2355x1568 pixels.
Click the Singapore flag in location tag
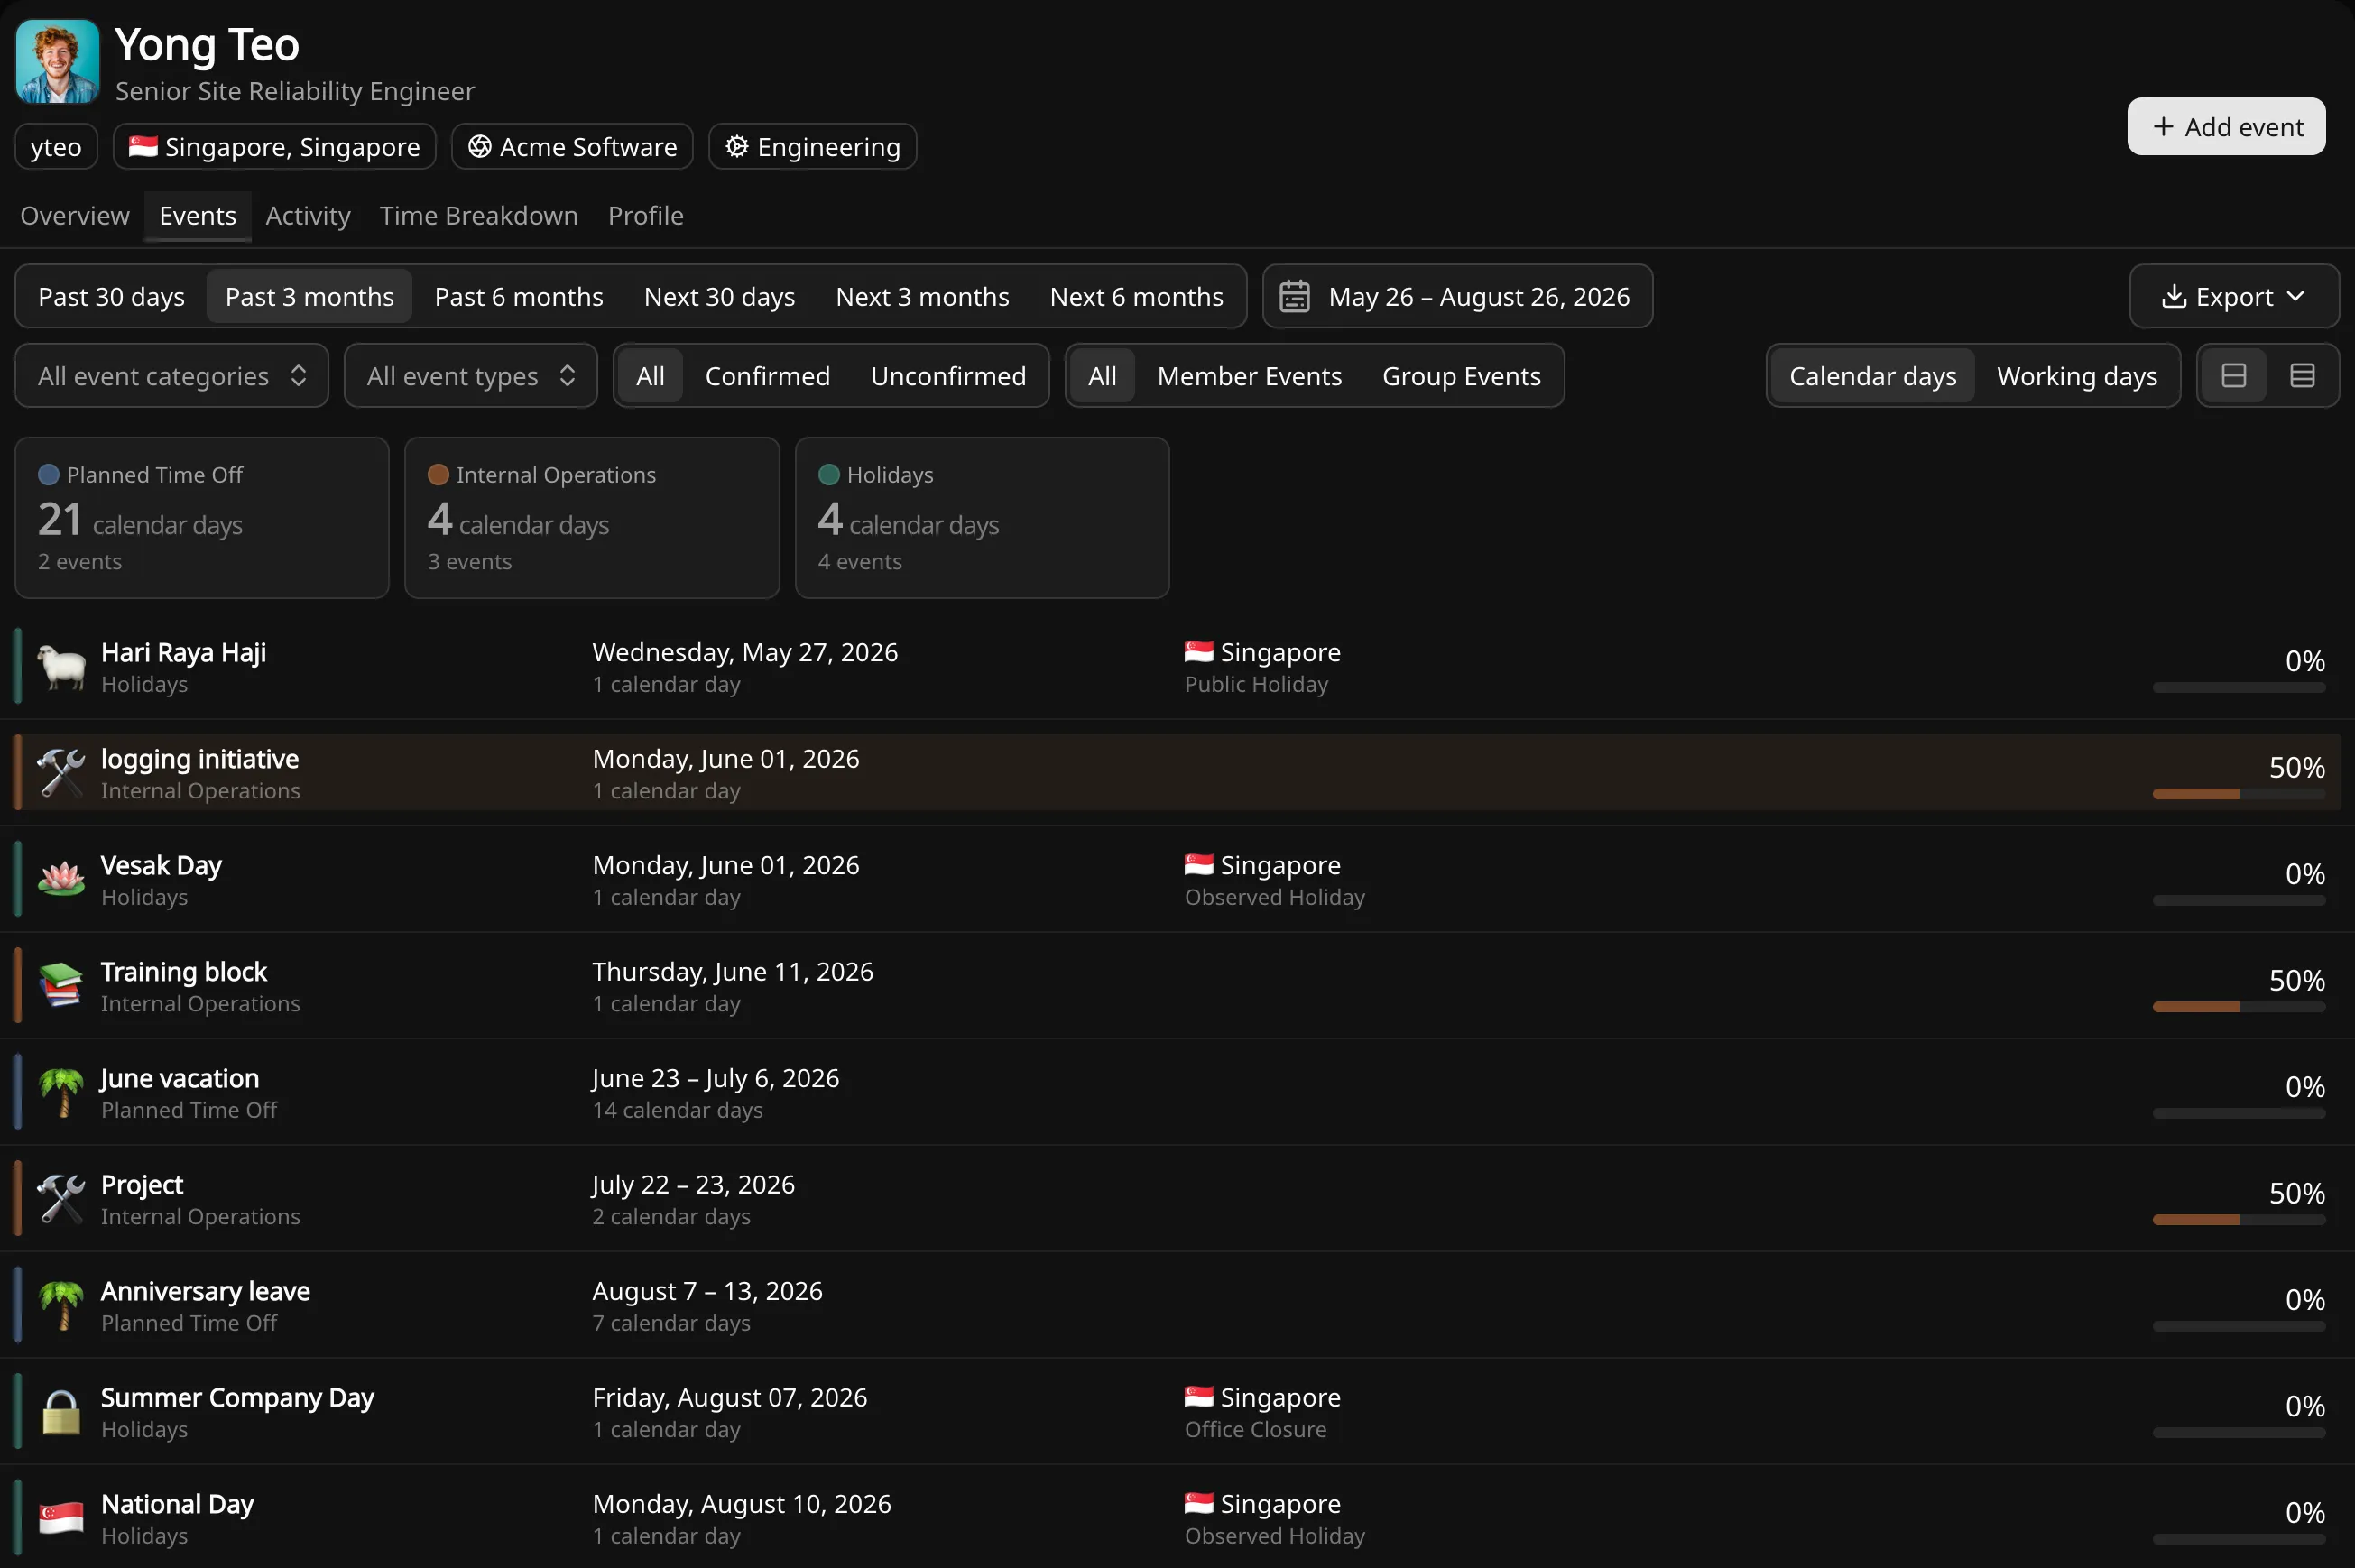(x=143, y=146)
